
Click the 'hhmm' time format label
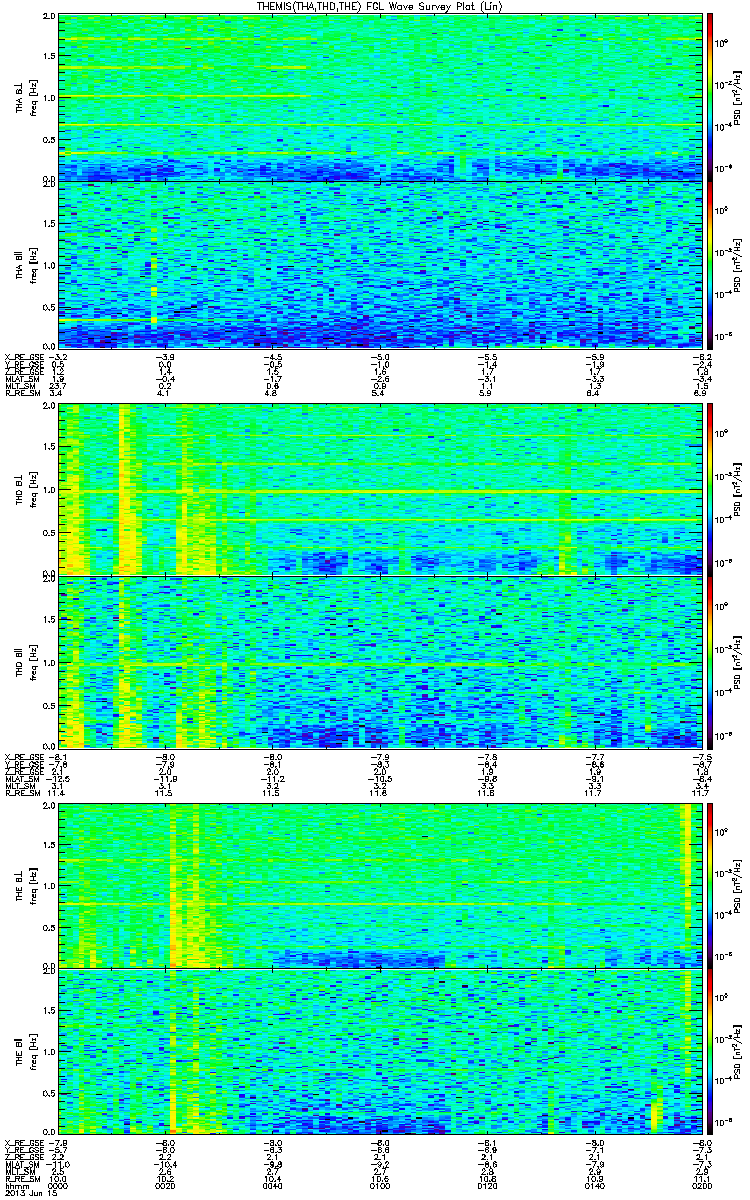[15, 1187]
